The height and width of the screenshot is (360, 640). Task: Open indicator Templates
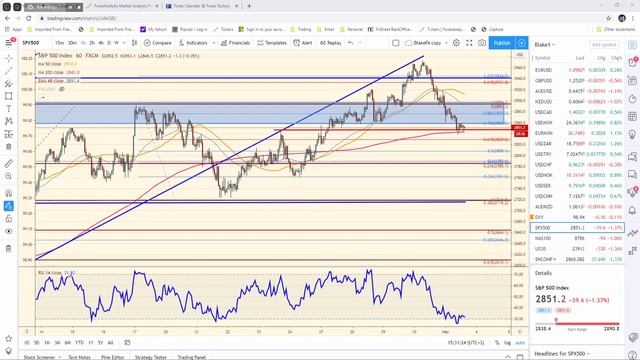click(x=272, y=43)
